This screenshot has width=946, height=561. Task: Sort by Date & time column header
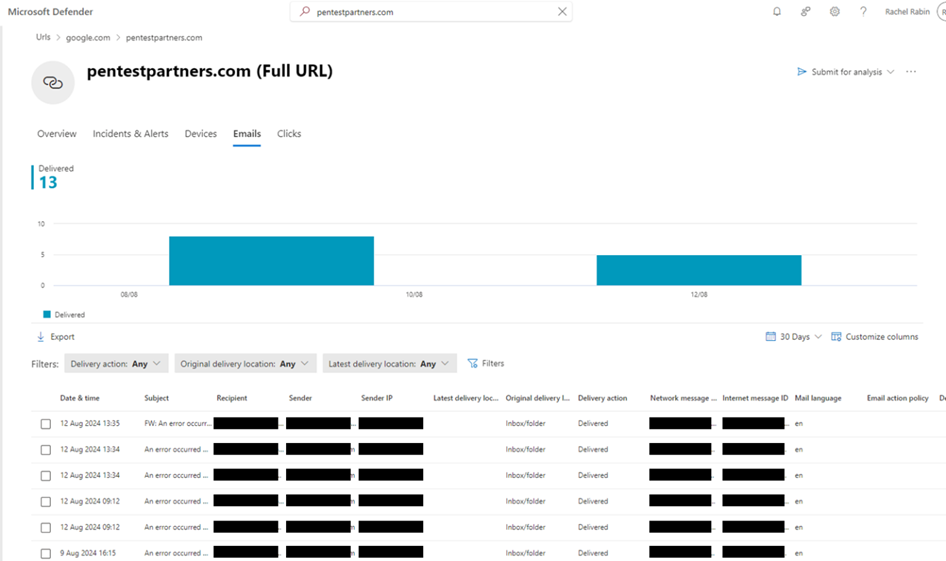(80, 398)
